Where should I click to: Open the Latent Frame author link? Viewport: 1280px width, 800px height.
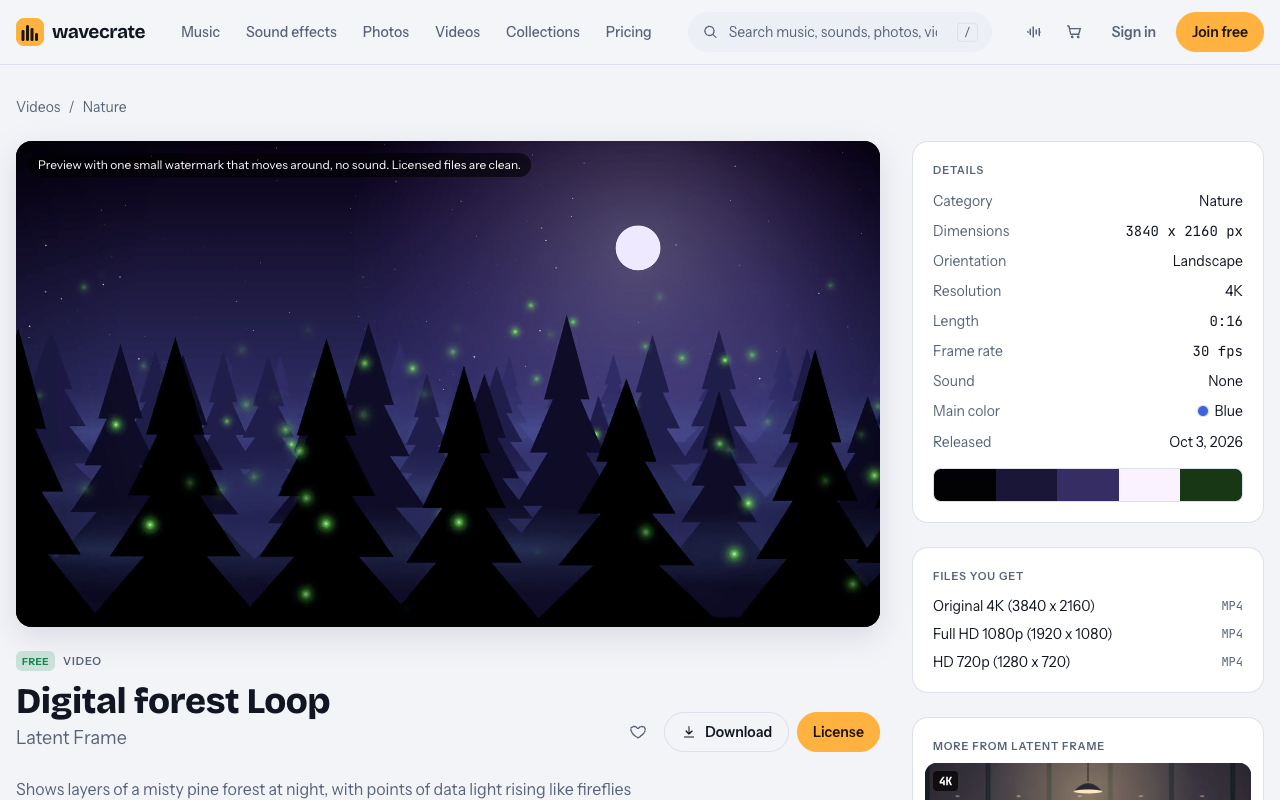(x=71, y=738)
